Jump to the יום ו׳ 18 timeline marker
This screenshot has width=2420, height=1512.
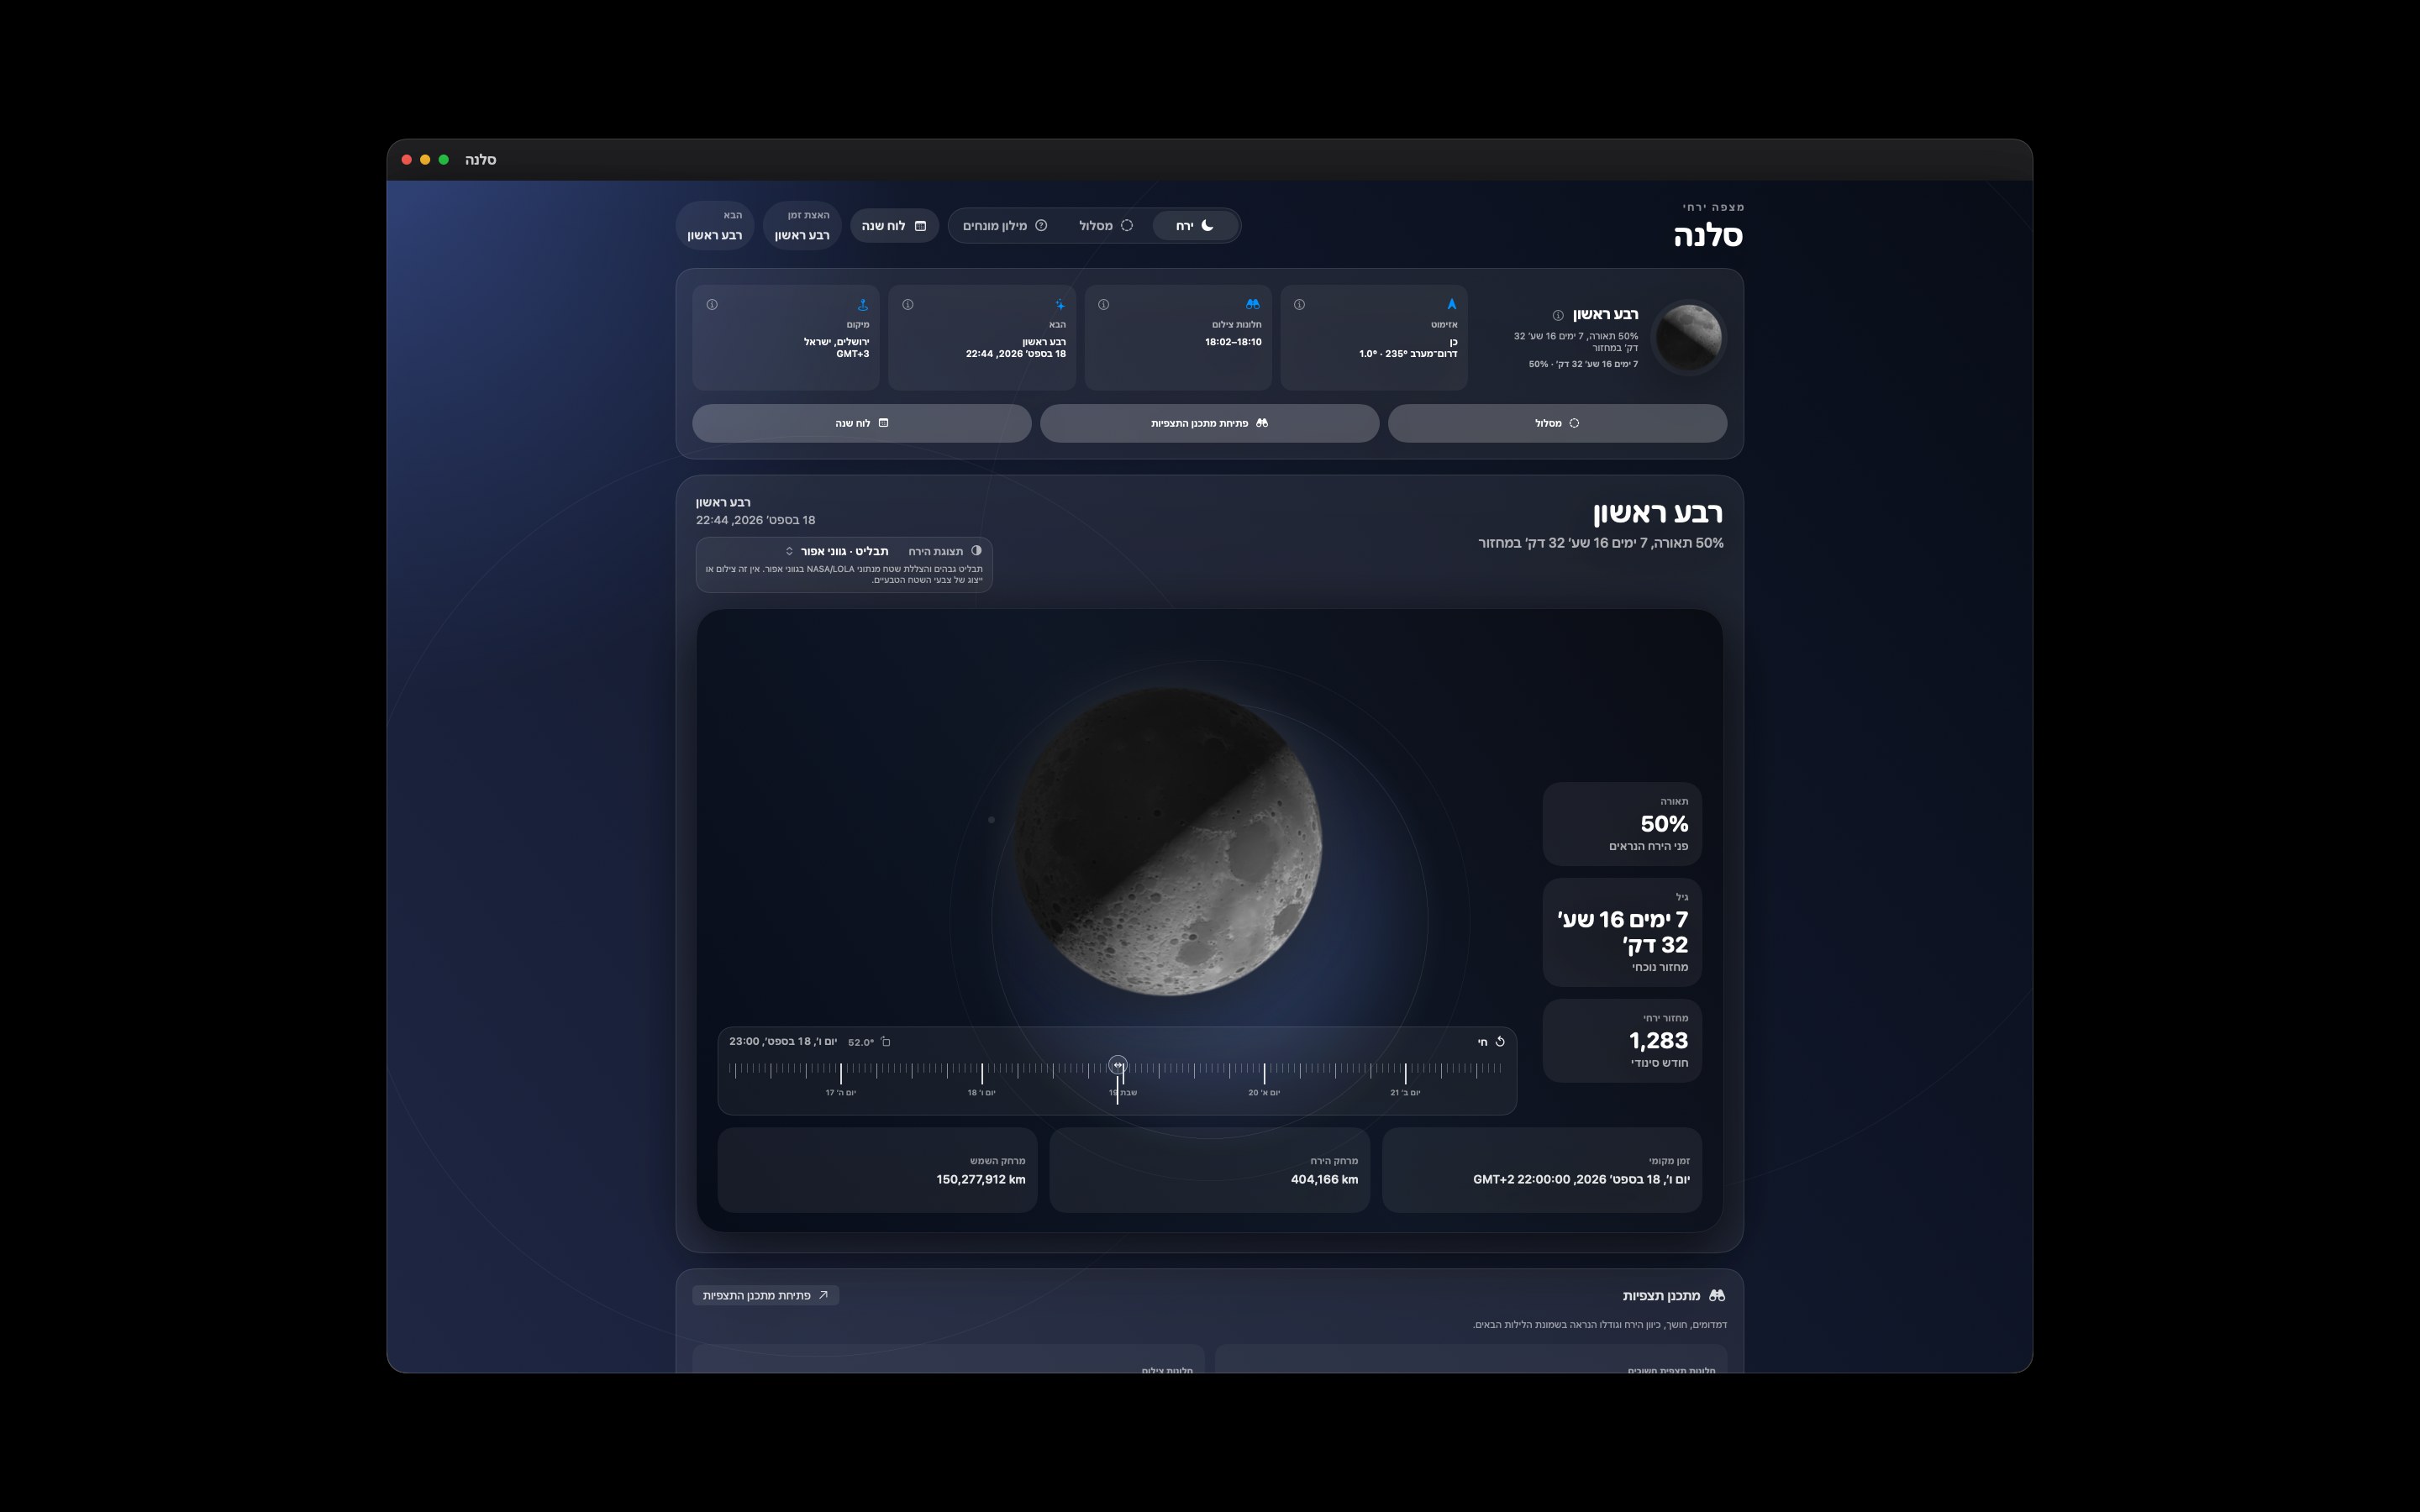pos(981,1092)
